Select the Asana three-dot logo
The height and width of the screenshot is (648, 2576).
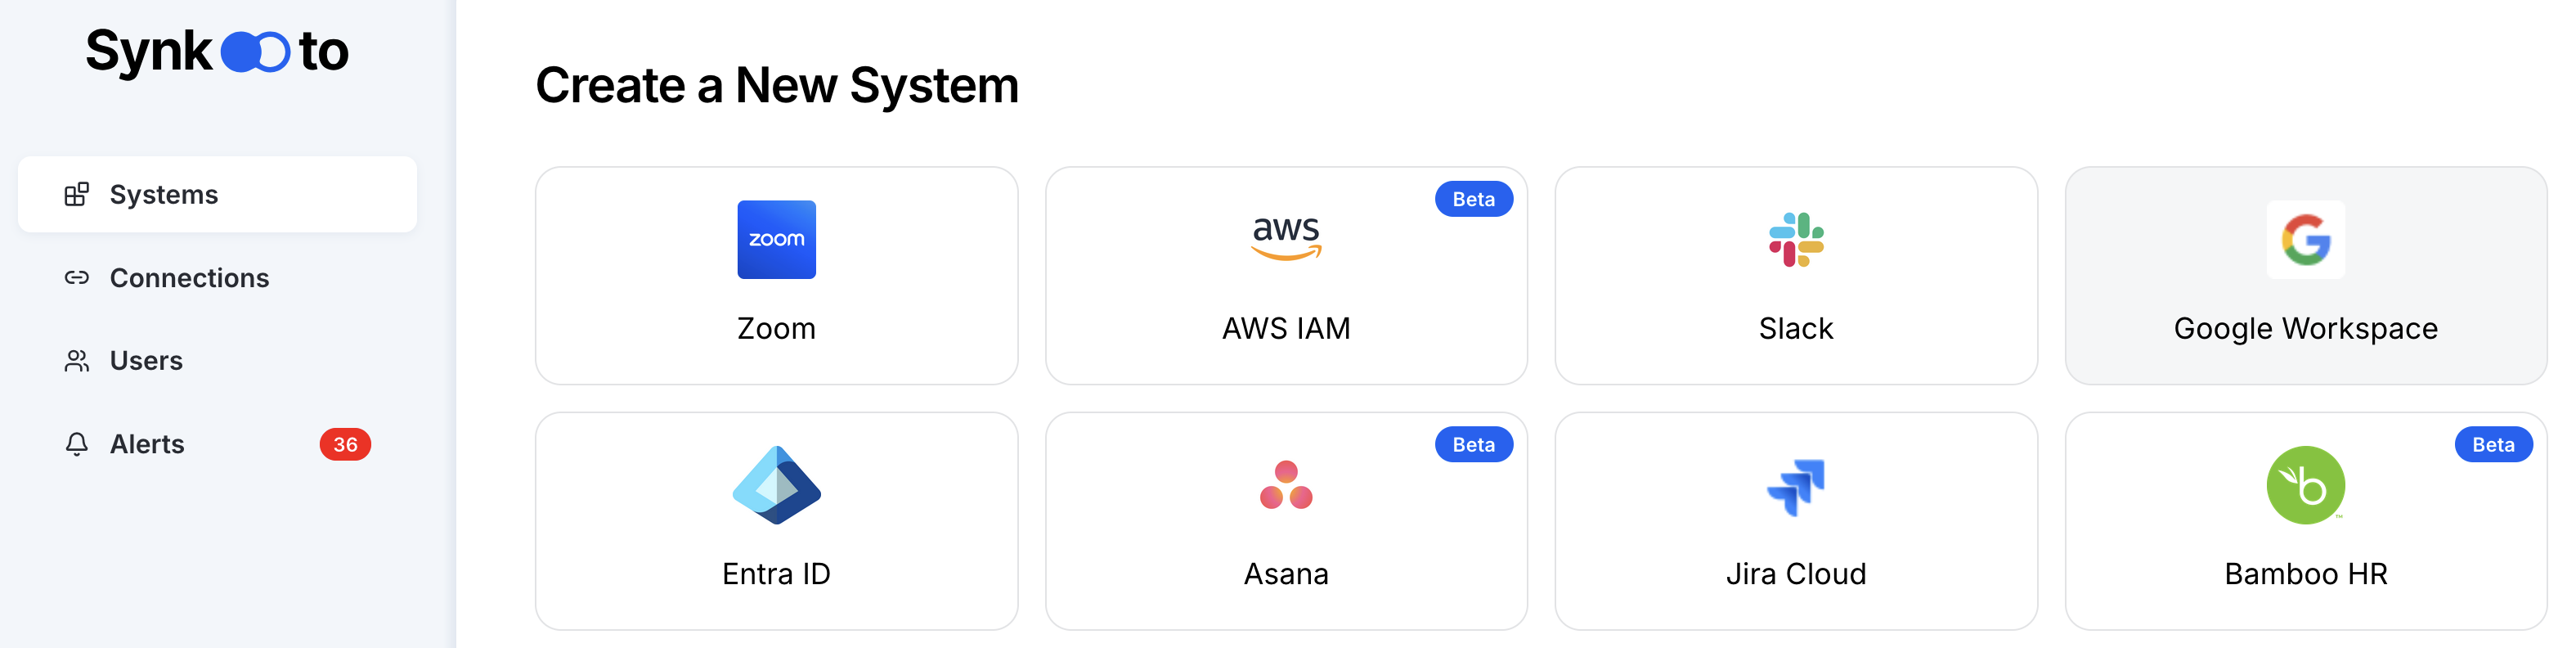1286,485
